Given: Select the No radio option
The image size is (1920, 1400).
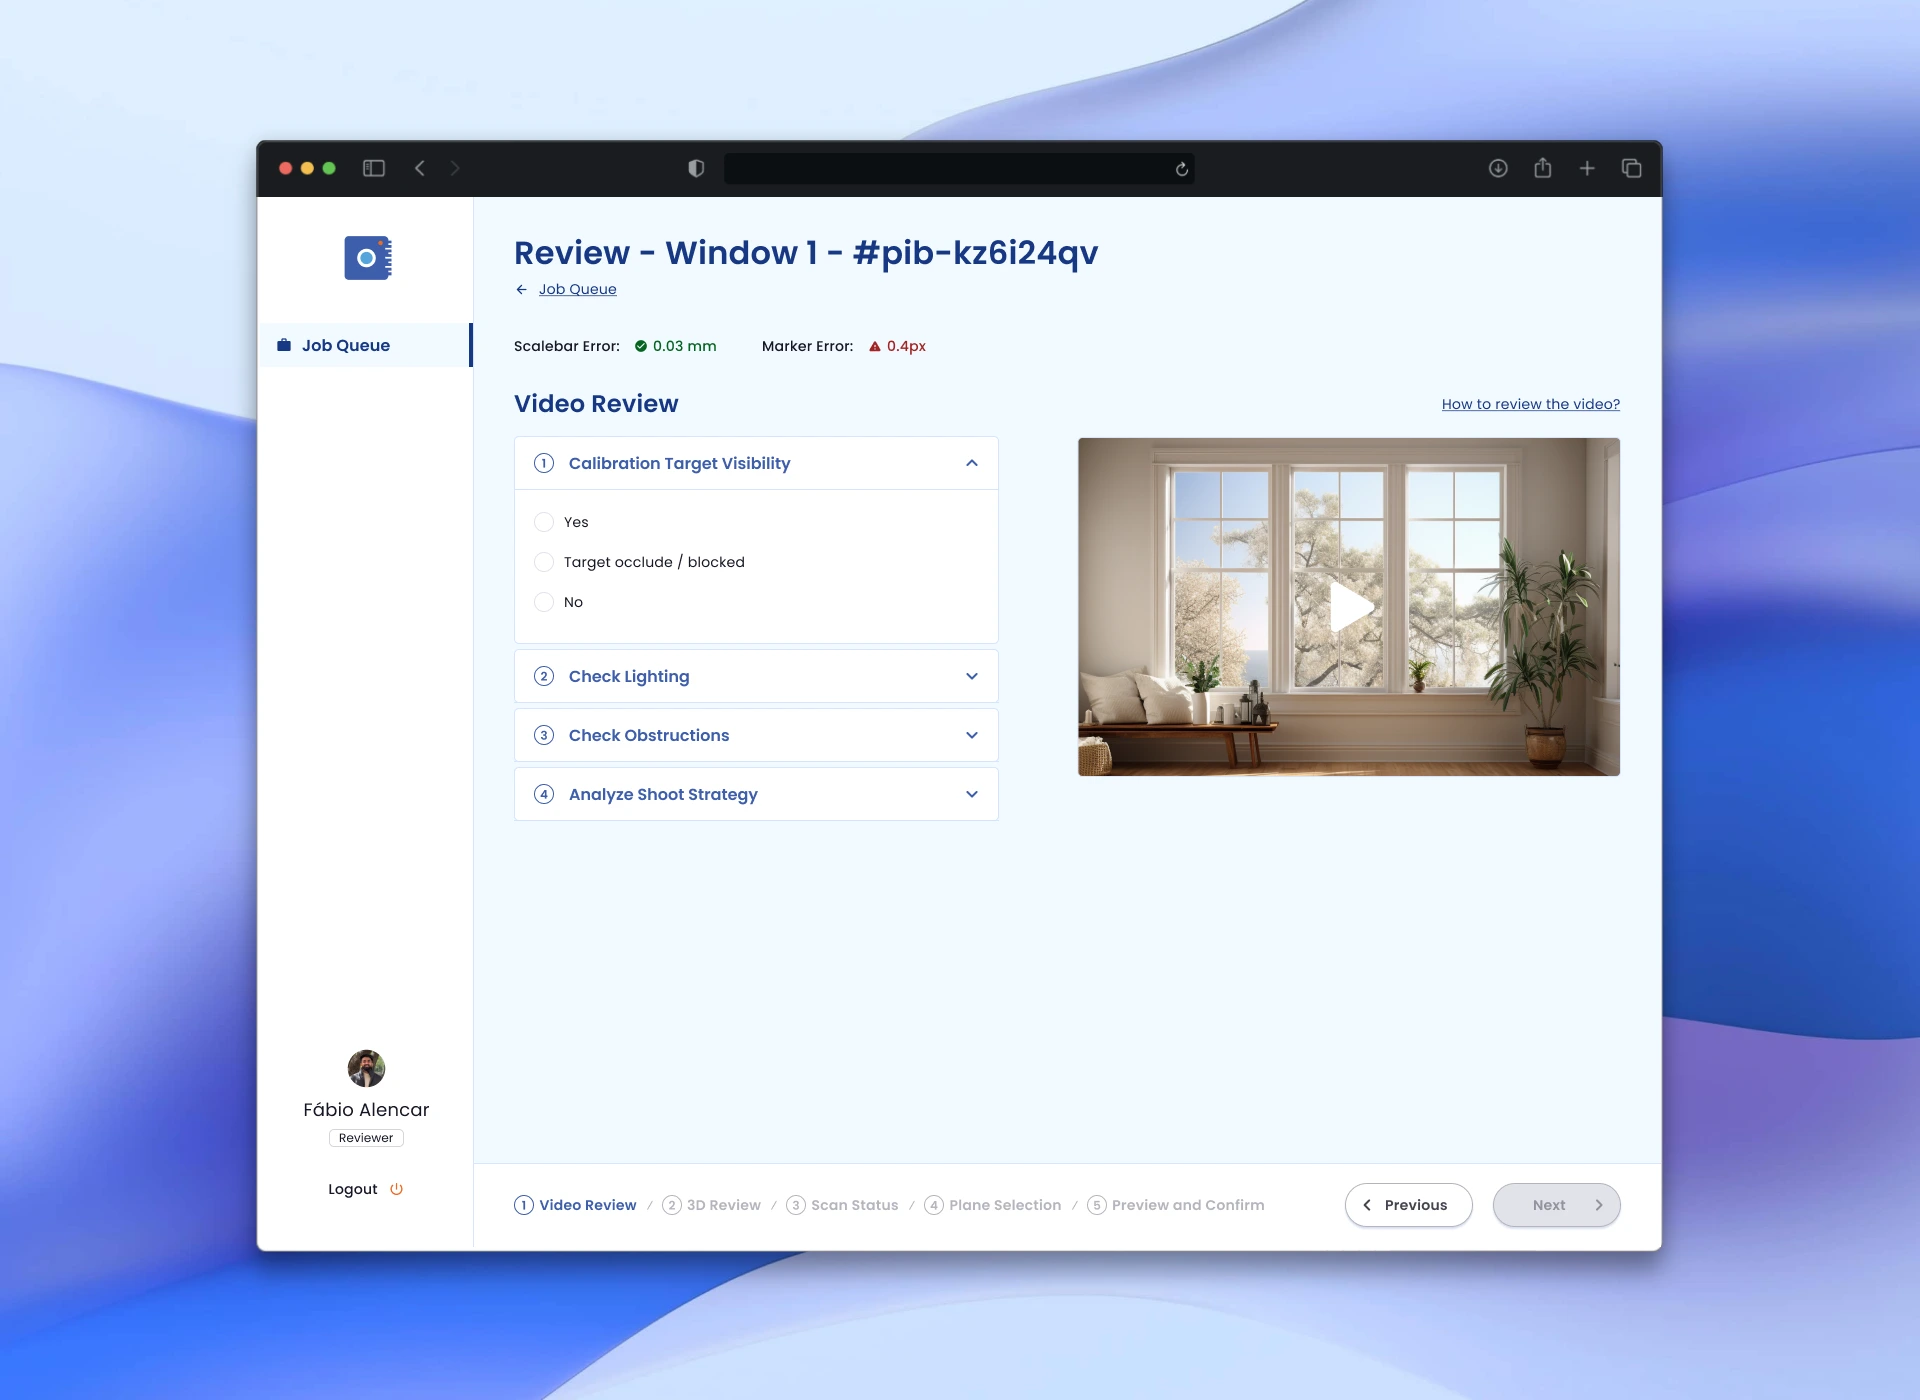Looking at the screenshot, I should [544, 602].
